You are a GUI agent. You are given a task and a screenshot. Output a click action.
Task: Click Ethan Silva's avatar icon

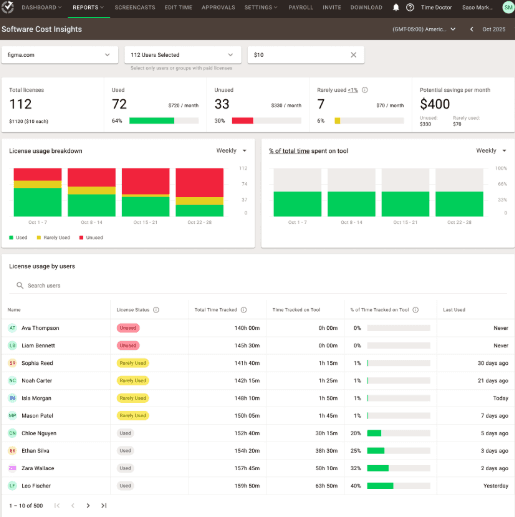pyautogui.click(x=12, y=451)
